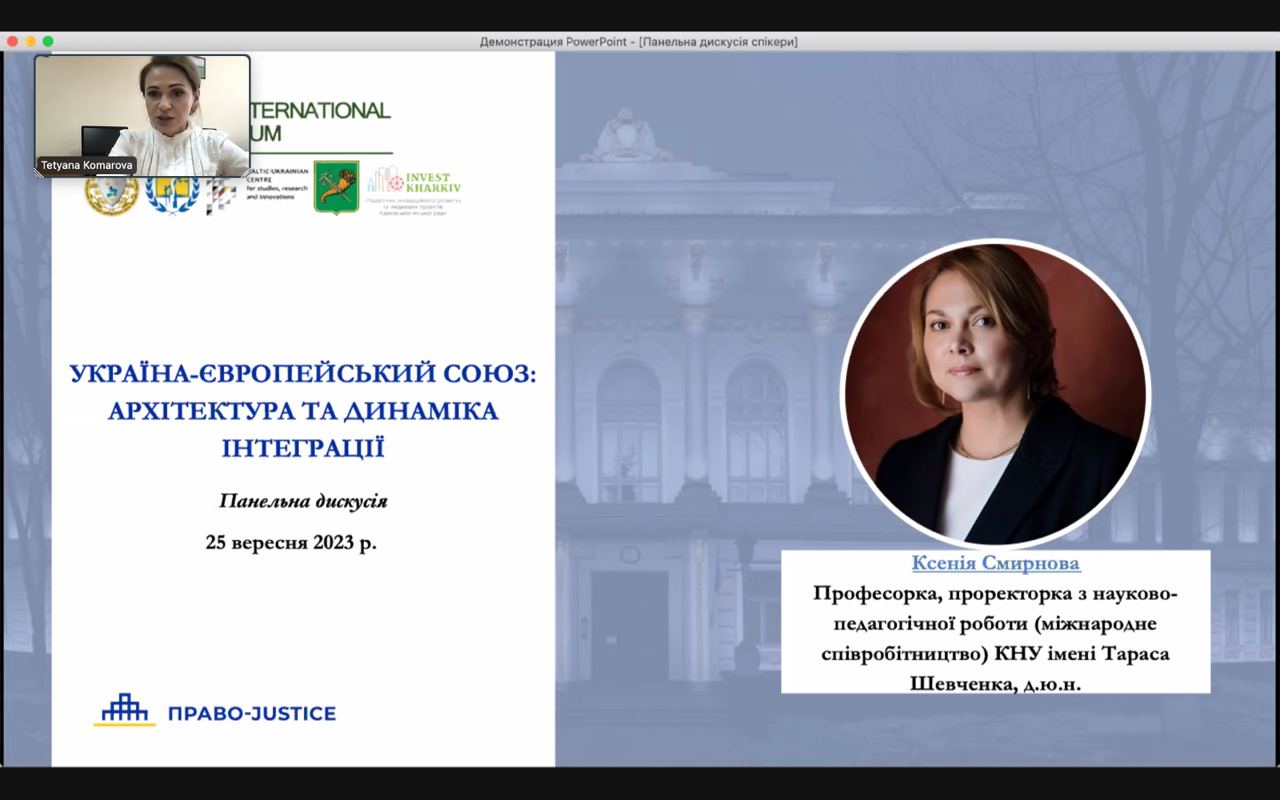Click the ПРАВО-JUSTICE text label
The width and height of the screenshot is (1280, 800).
[x=252, y=713]
